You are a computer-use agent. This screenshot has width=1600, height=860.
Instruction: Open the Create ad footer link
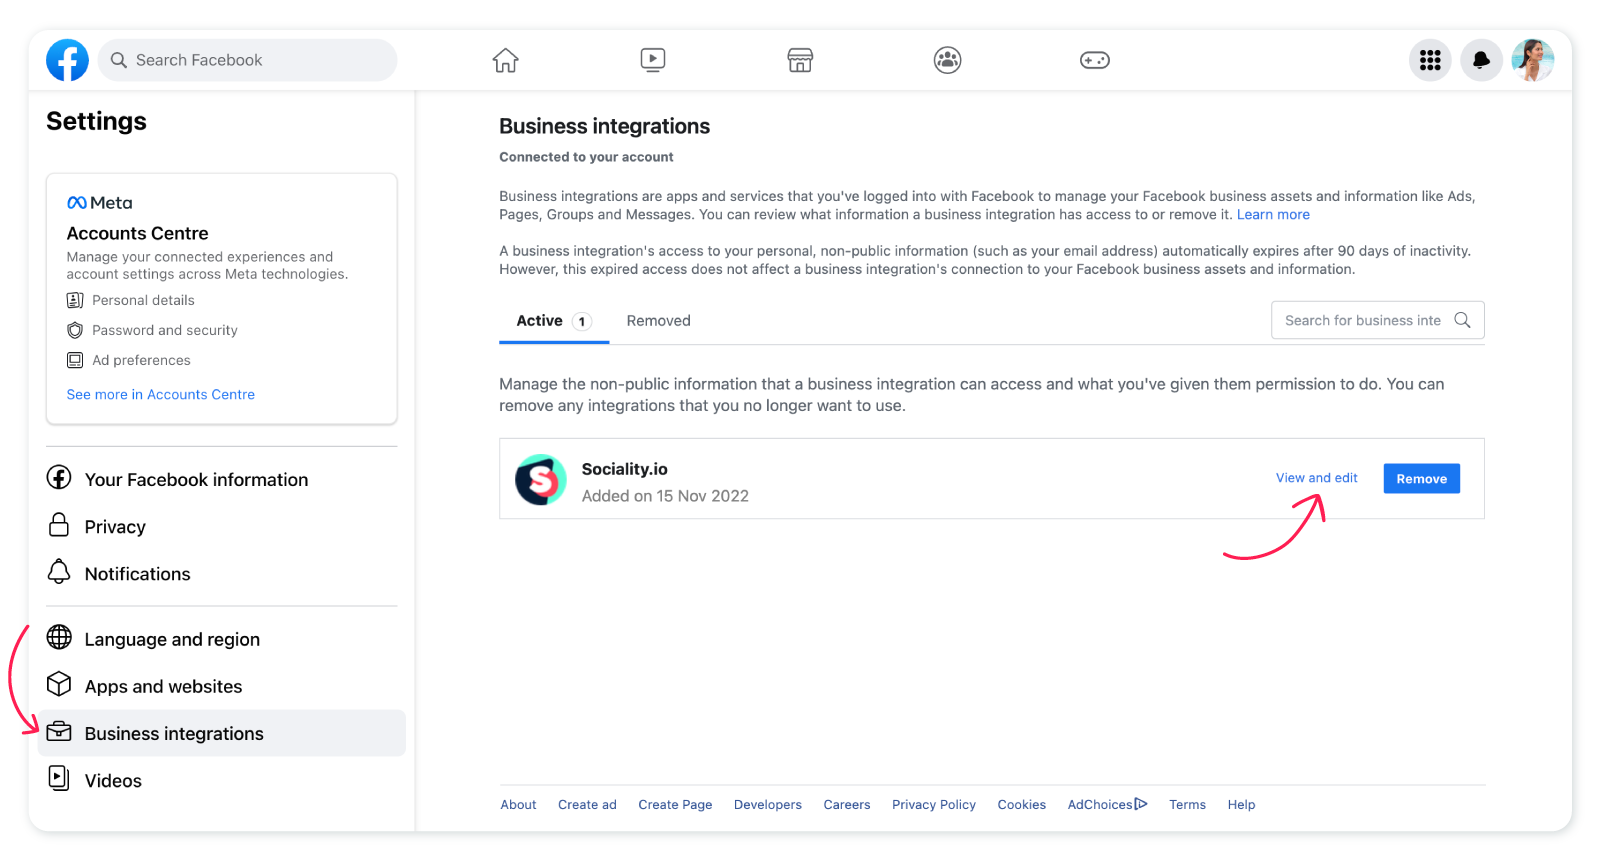(x=587, y=804)
